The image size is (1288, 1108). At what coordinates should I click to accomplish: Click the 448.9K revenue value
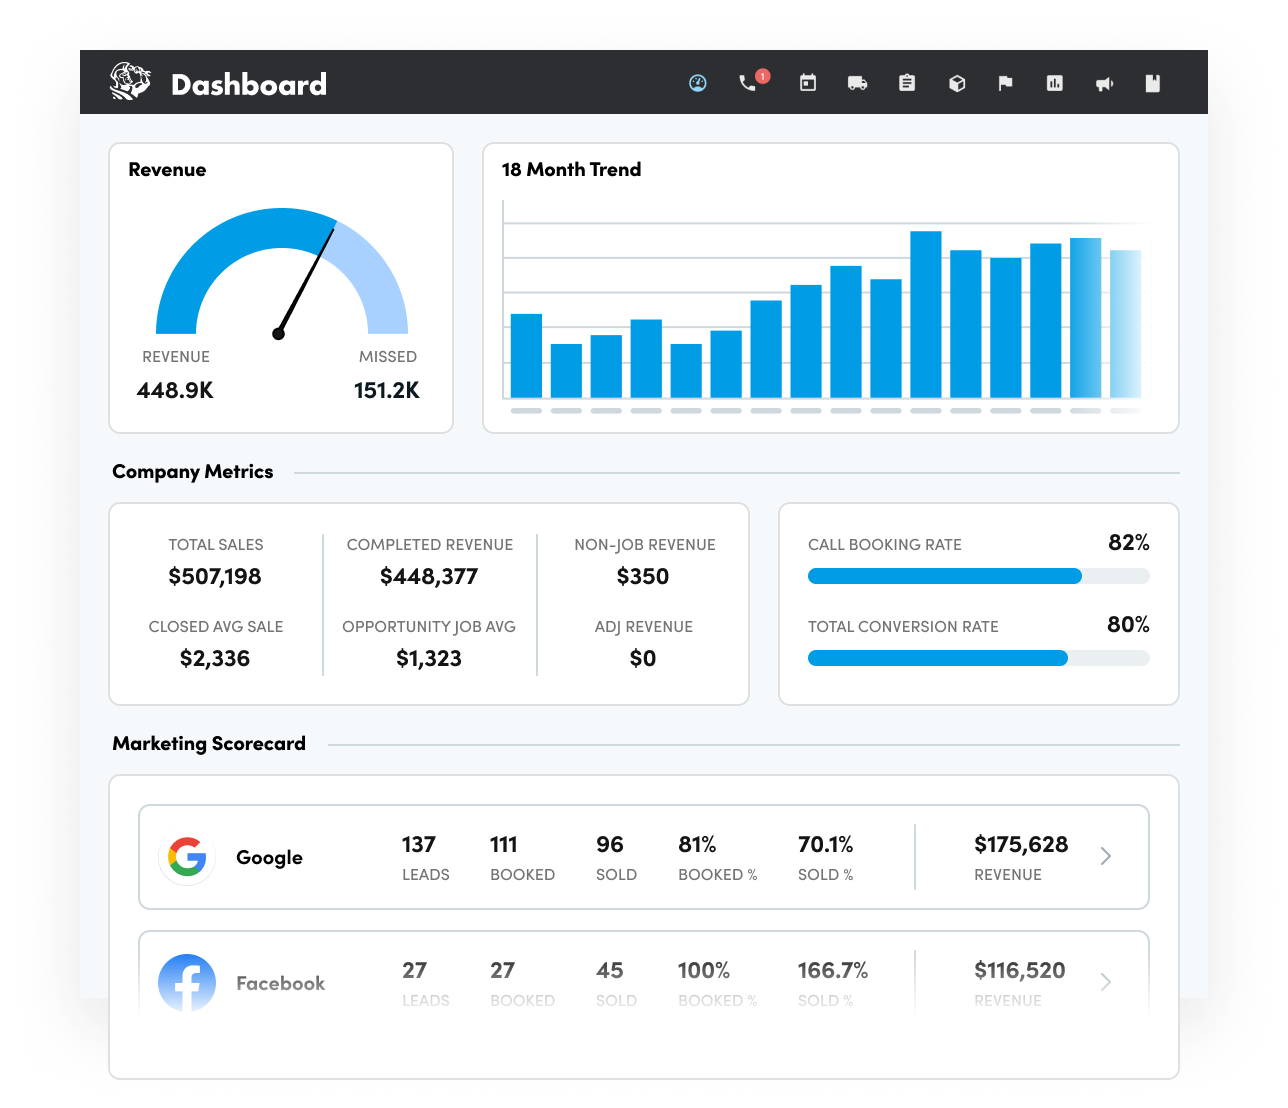tap(175, 390)
